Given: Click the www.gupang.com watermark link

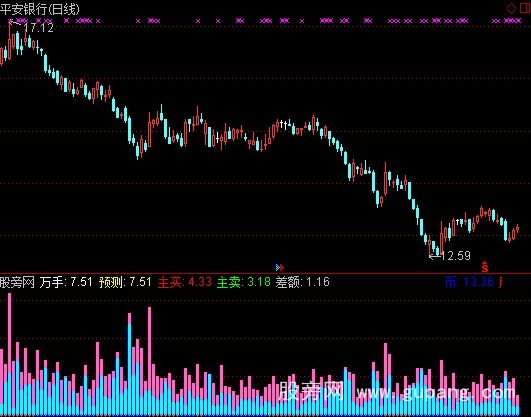Looking at the screenshot, I should pyautogui.click(x=436, y=393).
